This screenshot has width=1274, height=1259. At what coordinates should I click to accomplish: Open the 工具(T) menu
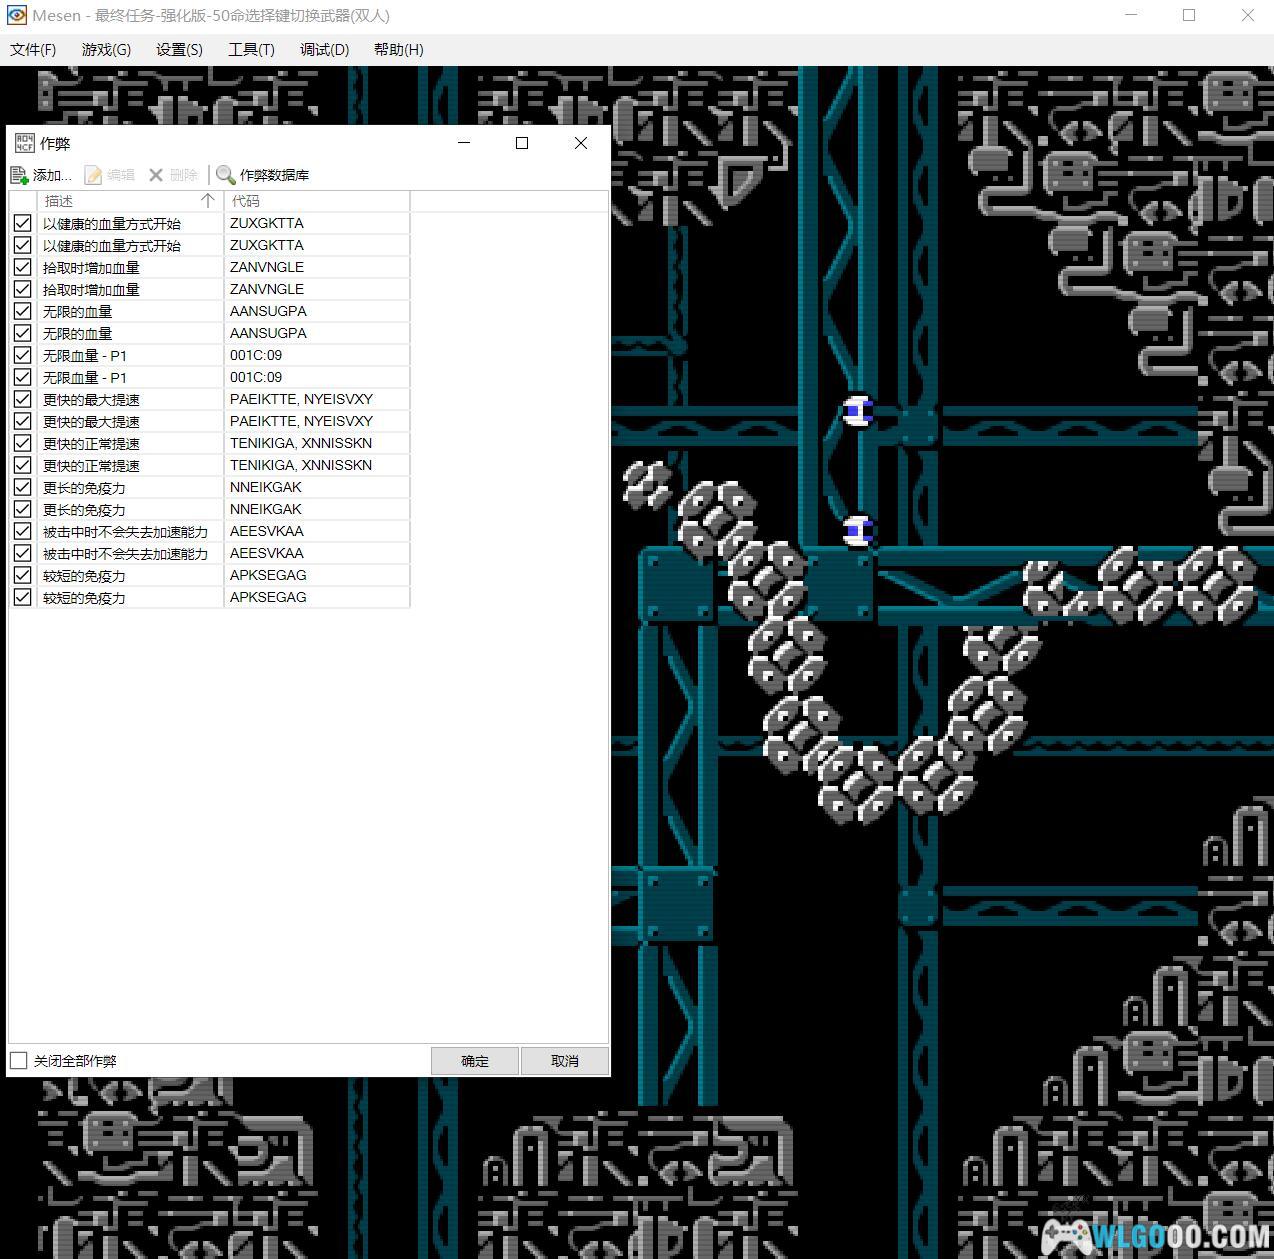[251, 49]
